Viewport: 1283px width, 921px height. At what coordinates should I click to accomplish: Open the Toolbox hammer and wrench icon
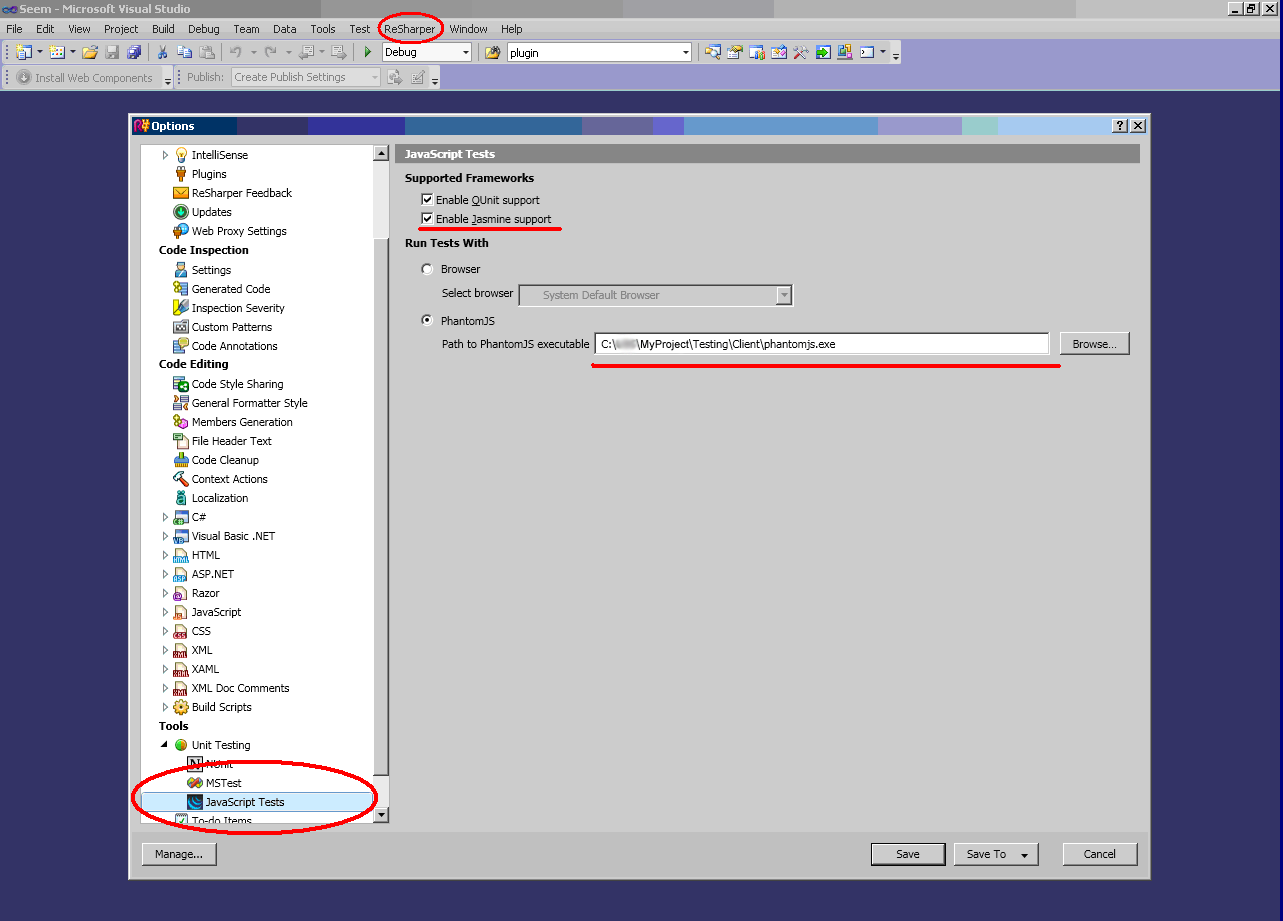801,52
